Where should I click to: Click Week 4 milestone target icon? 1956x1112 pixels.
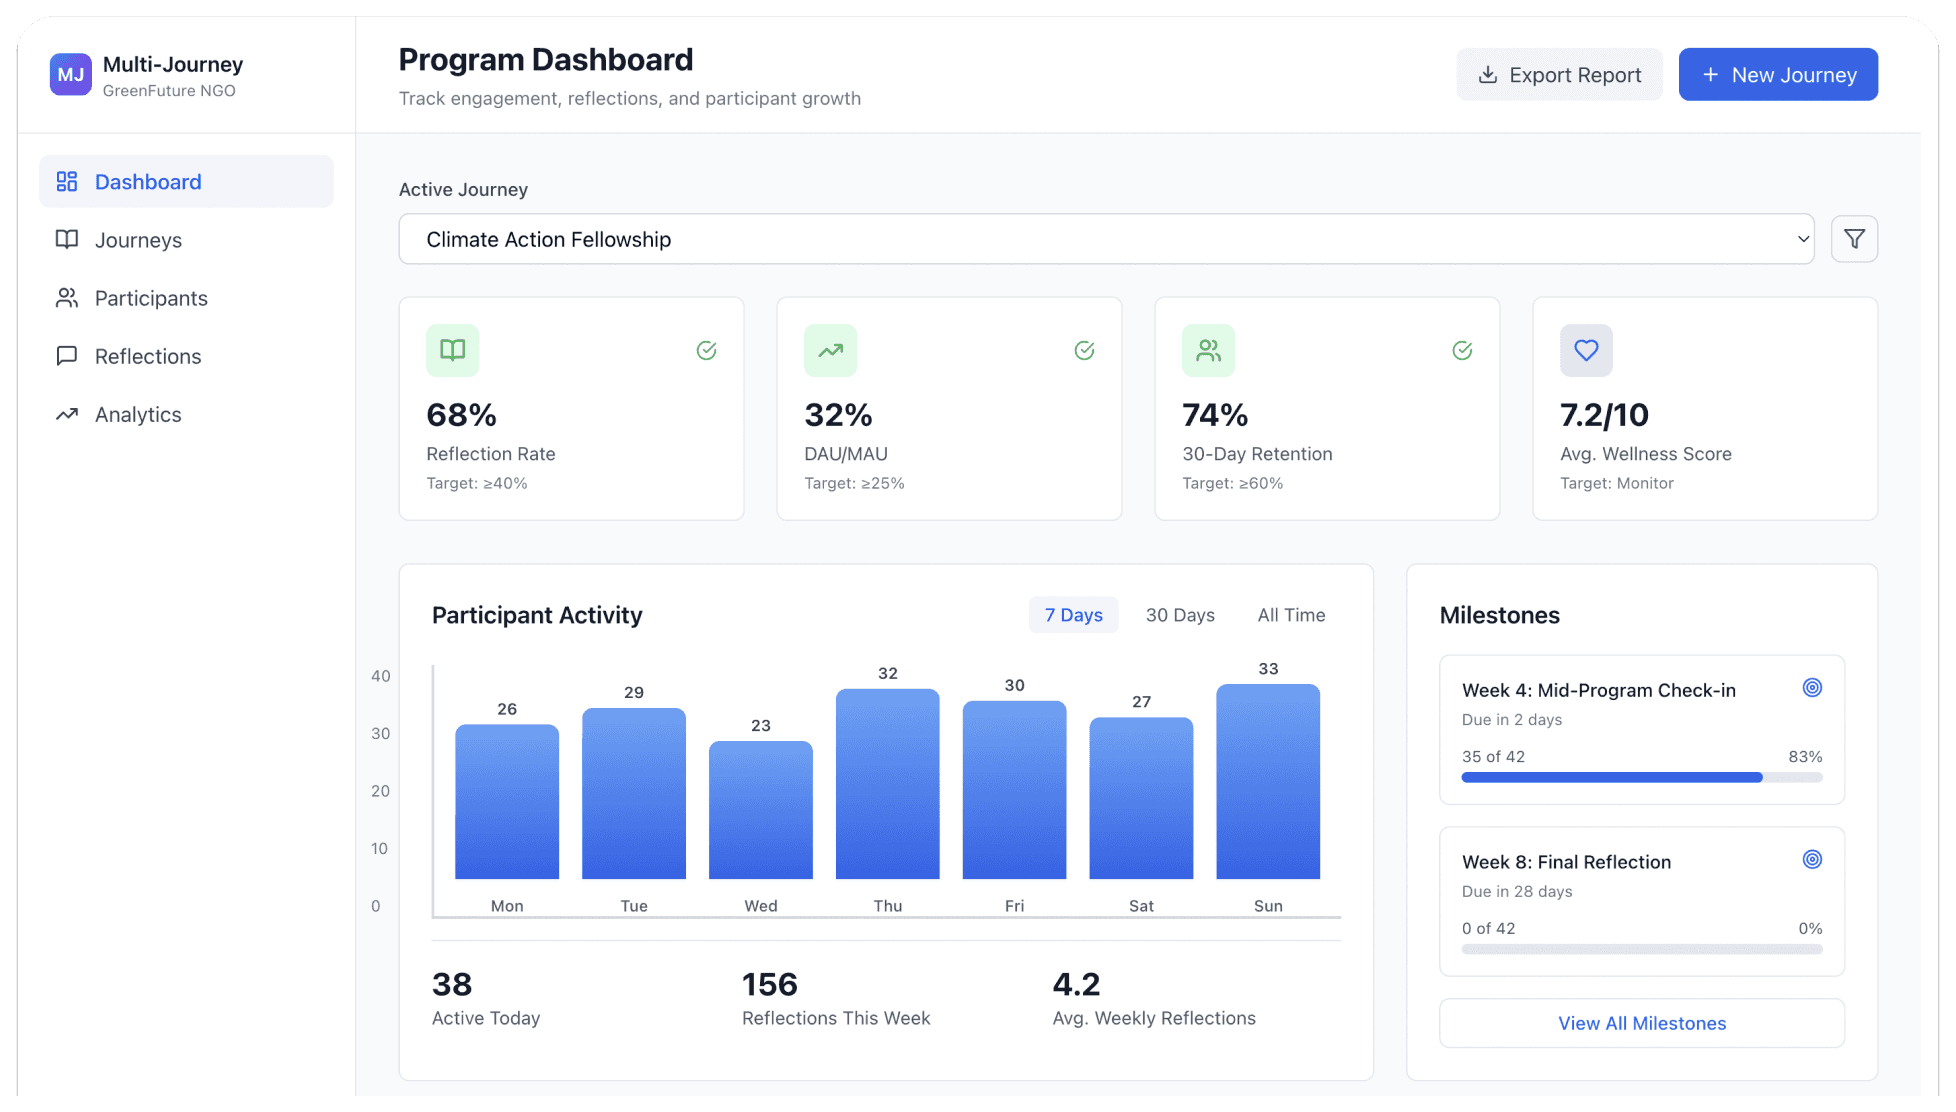1811,688
